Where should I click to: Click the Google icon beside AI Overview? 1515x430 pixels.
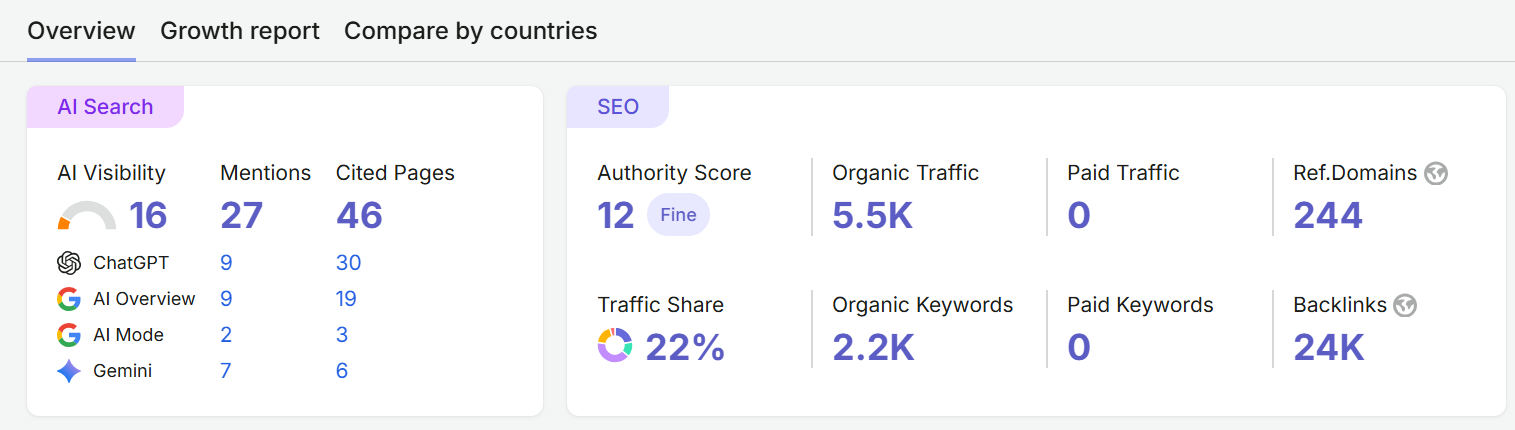(69, 299)
